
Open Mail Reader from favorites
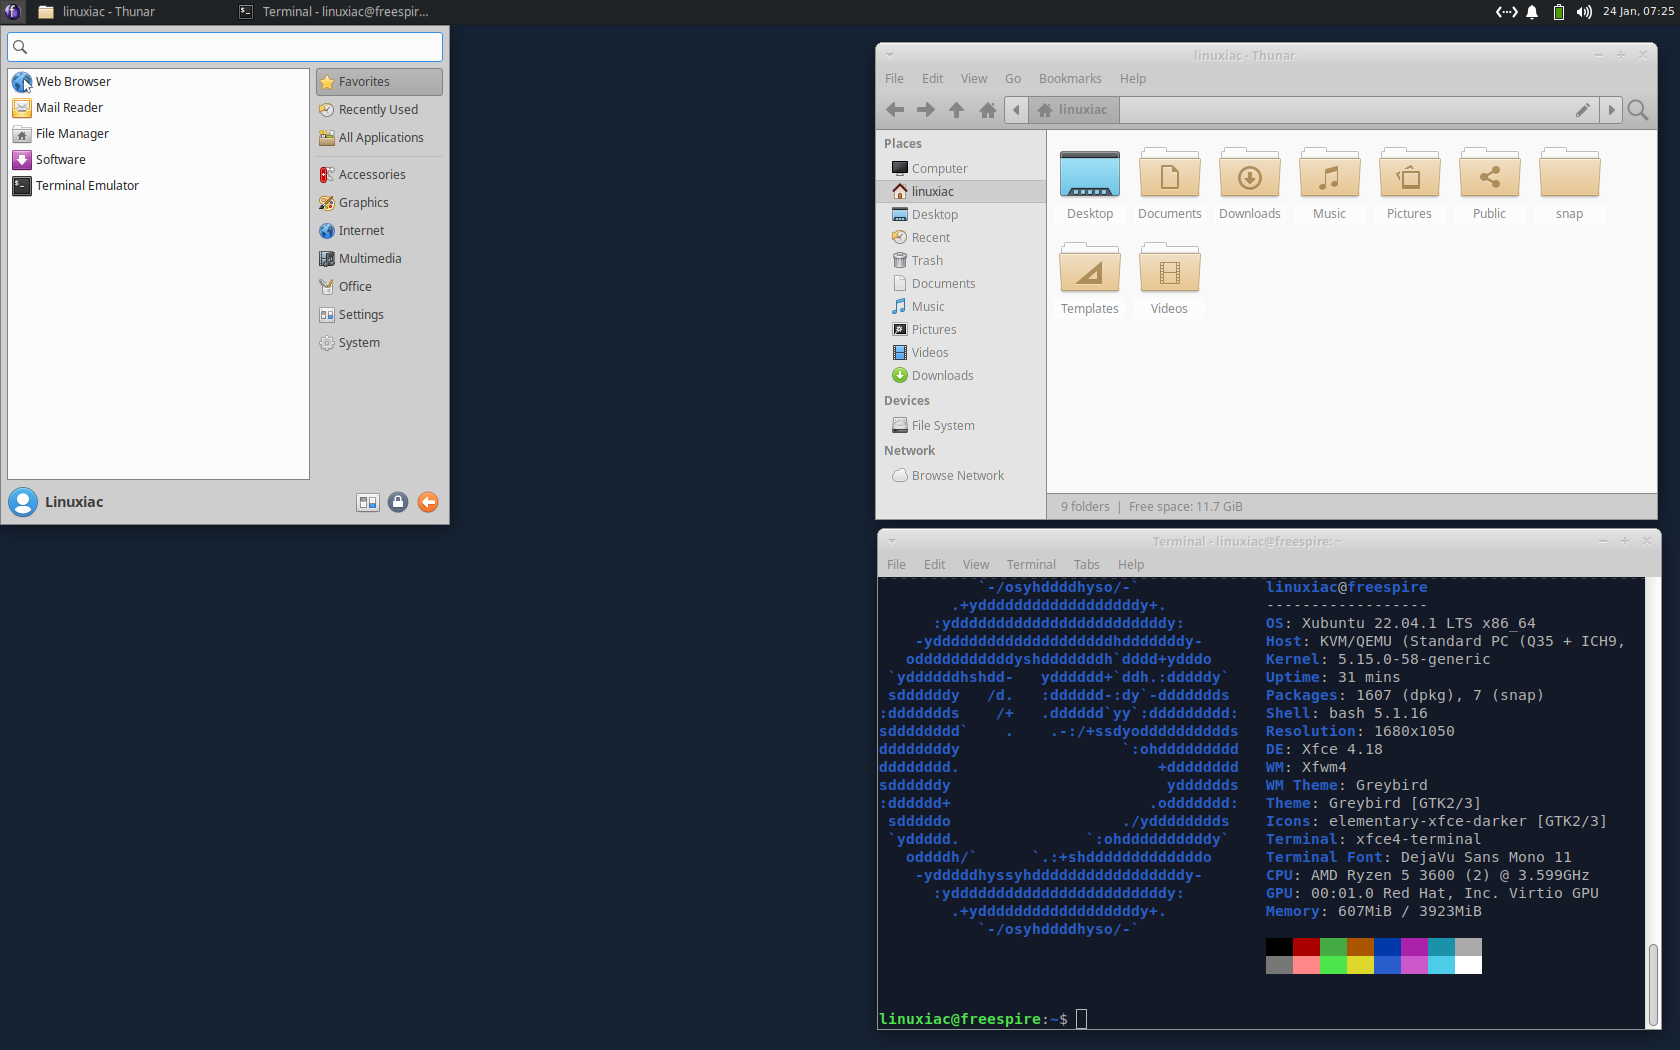(x=158, y=108)
